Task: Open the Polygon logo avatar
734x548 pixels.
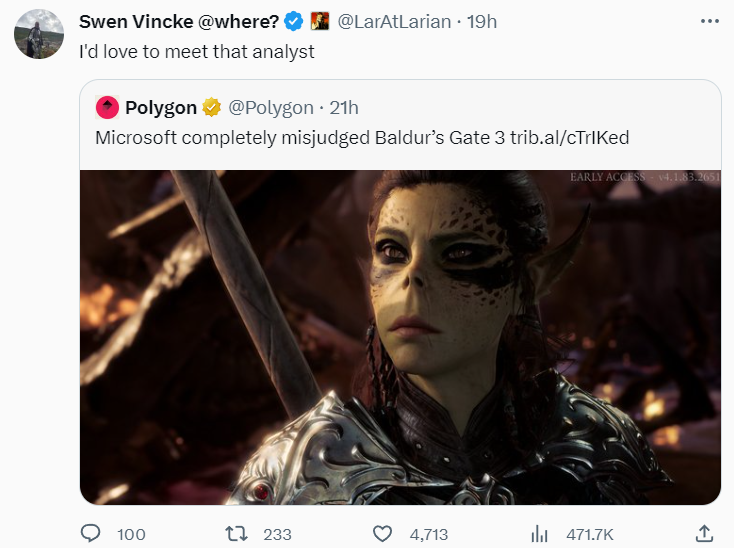Action: coord(107,107)
